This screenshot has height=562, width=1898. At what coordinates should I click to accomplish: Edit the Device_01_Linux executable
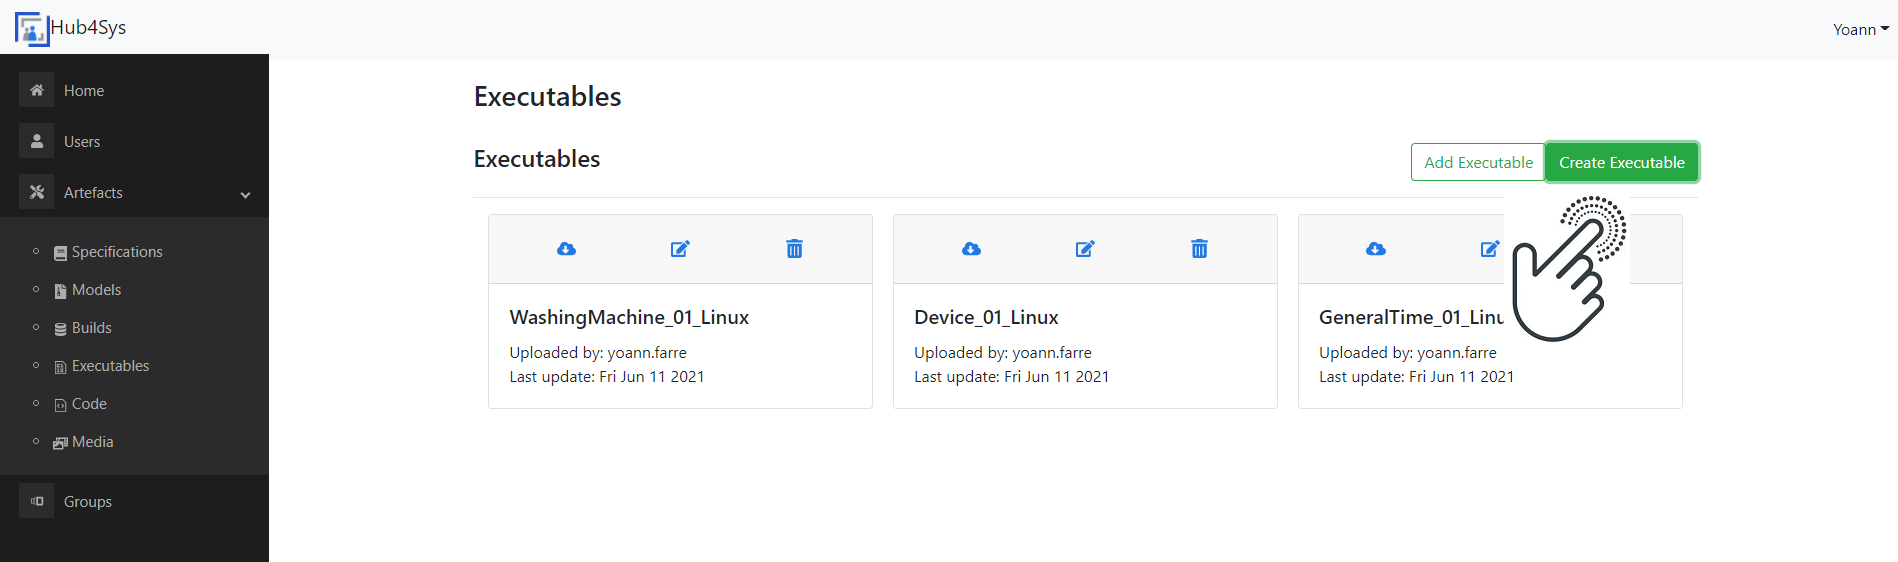(1085, 249)
